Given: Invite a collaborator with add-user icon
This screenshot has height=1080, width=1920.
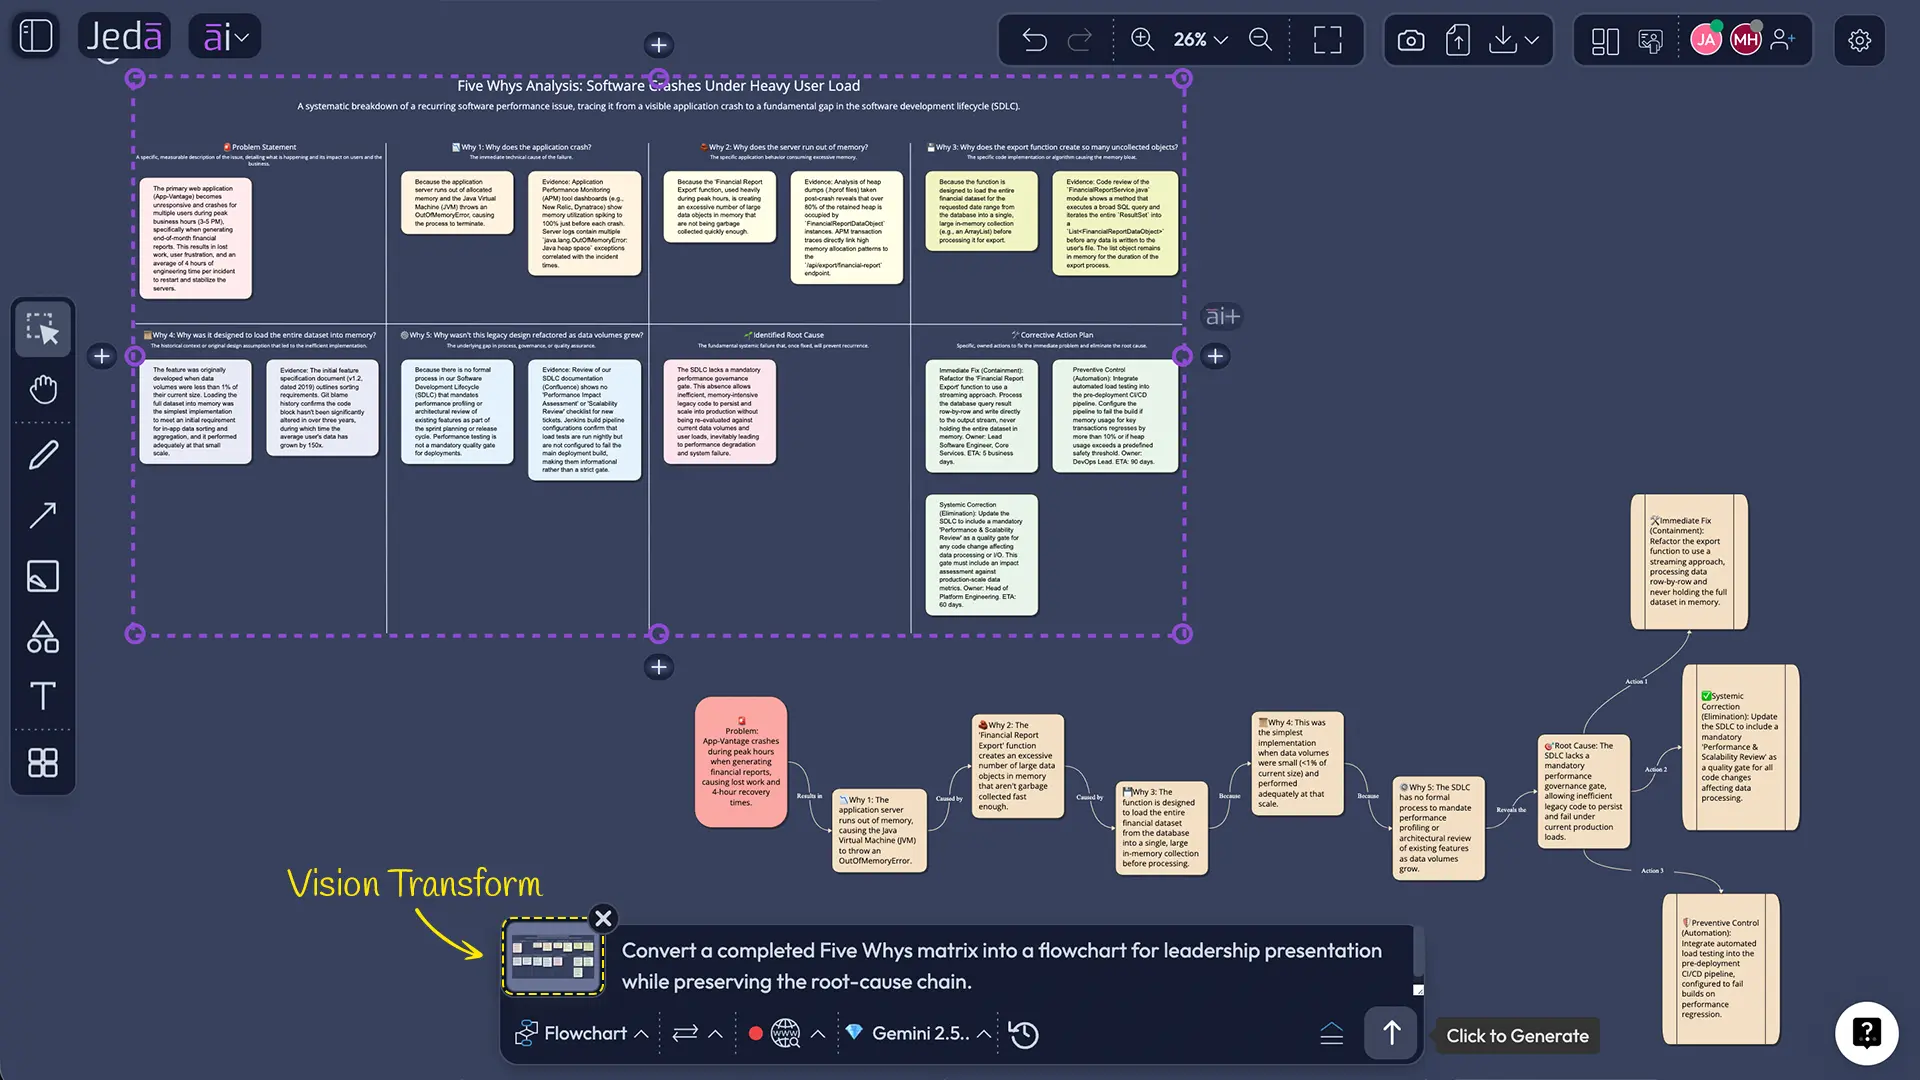Looking at the screenshot, I should coord(1783,40).
